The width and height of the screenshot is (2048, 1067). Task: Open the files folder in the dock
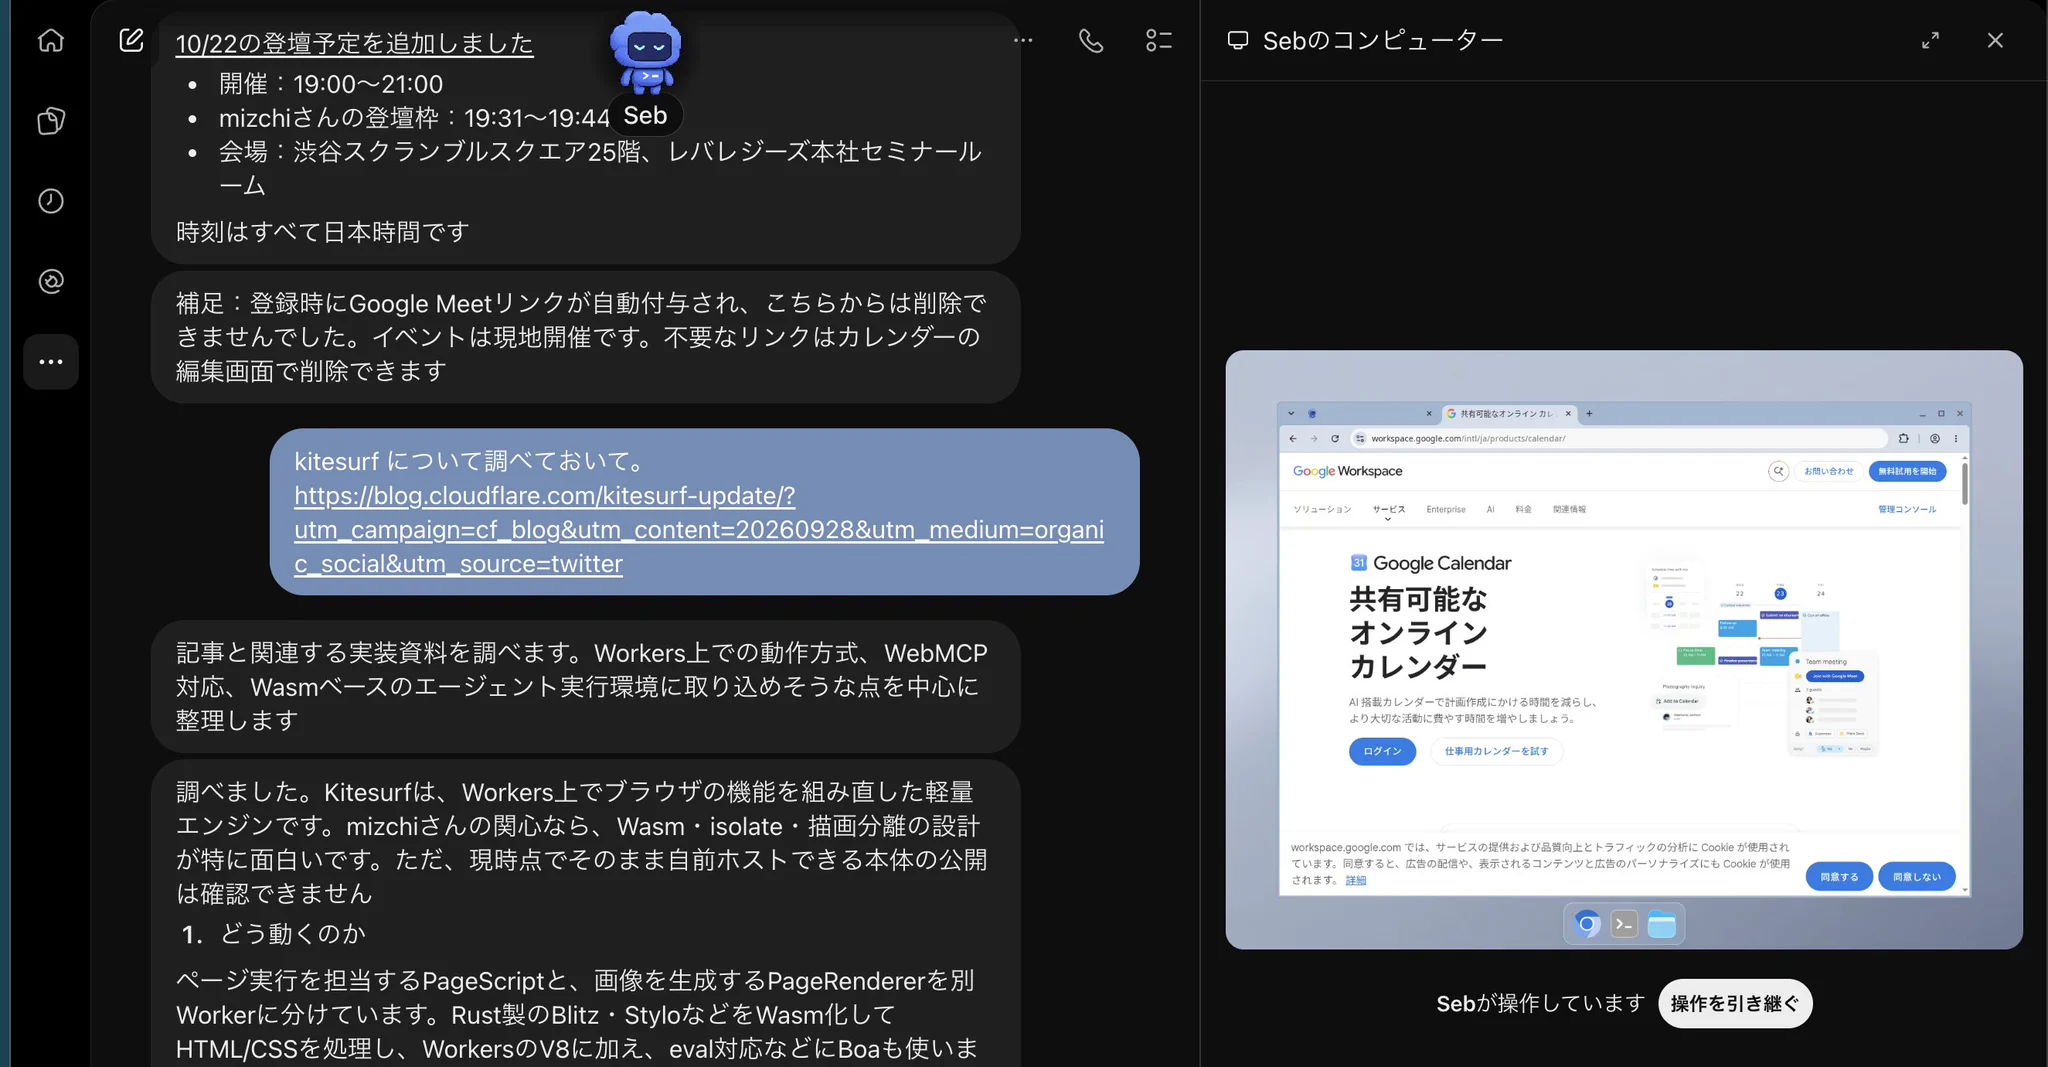click(1662, 925)
